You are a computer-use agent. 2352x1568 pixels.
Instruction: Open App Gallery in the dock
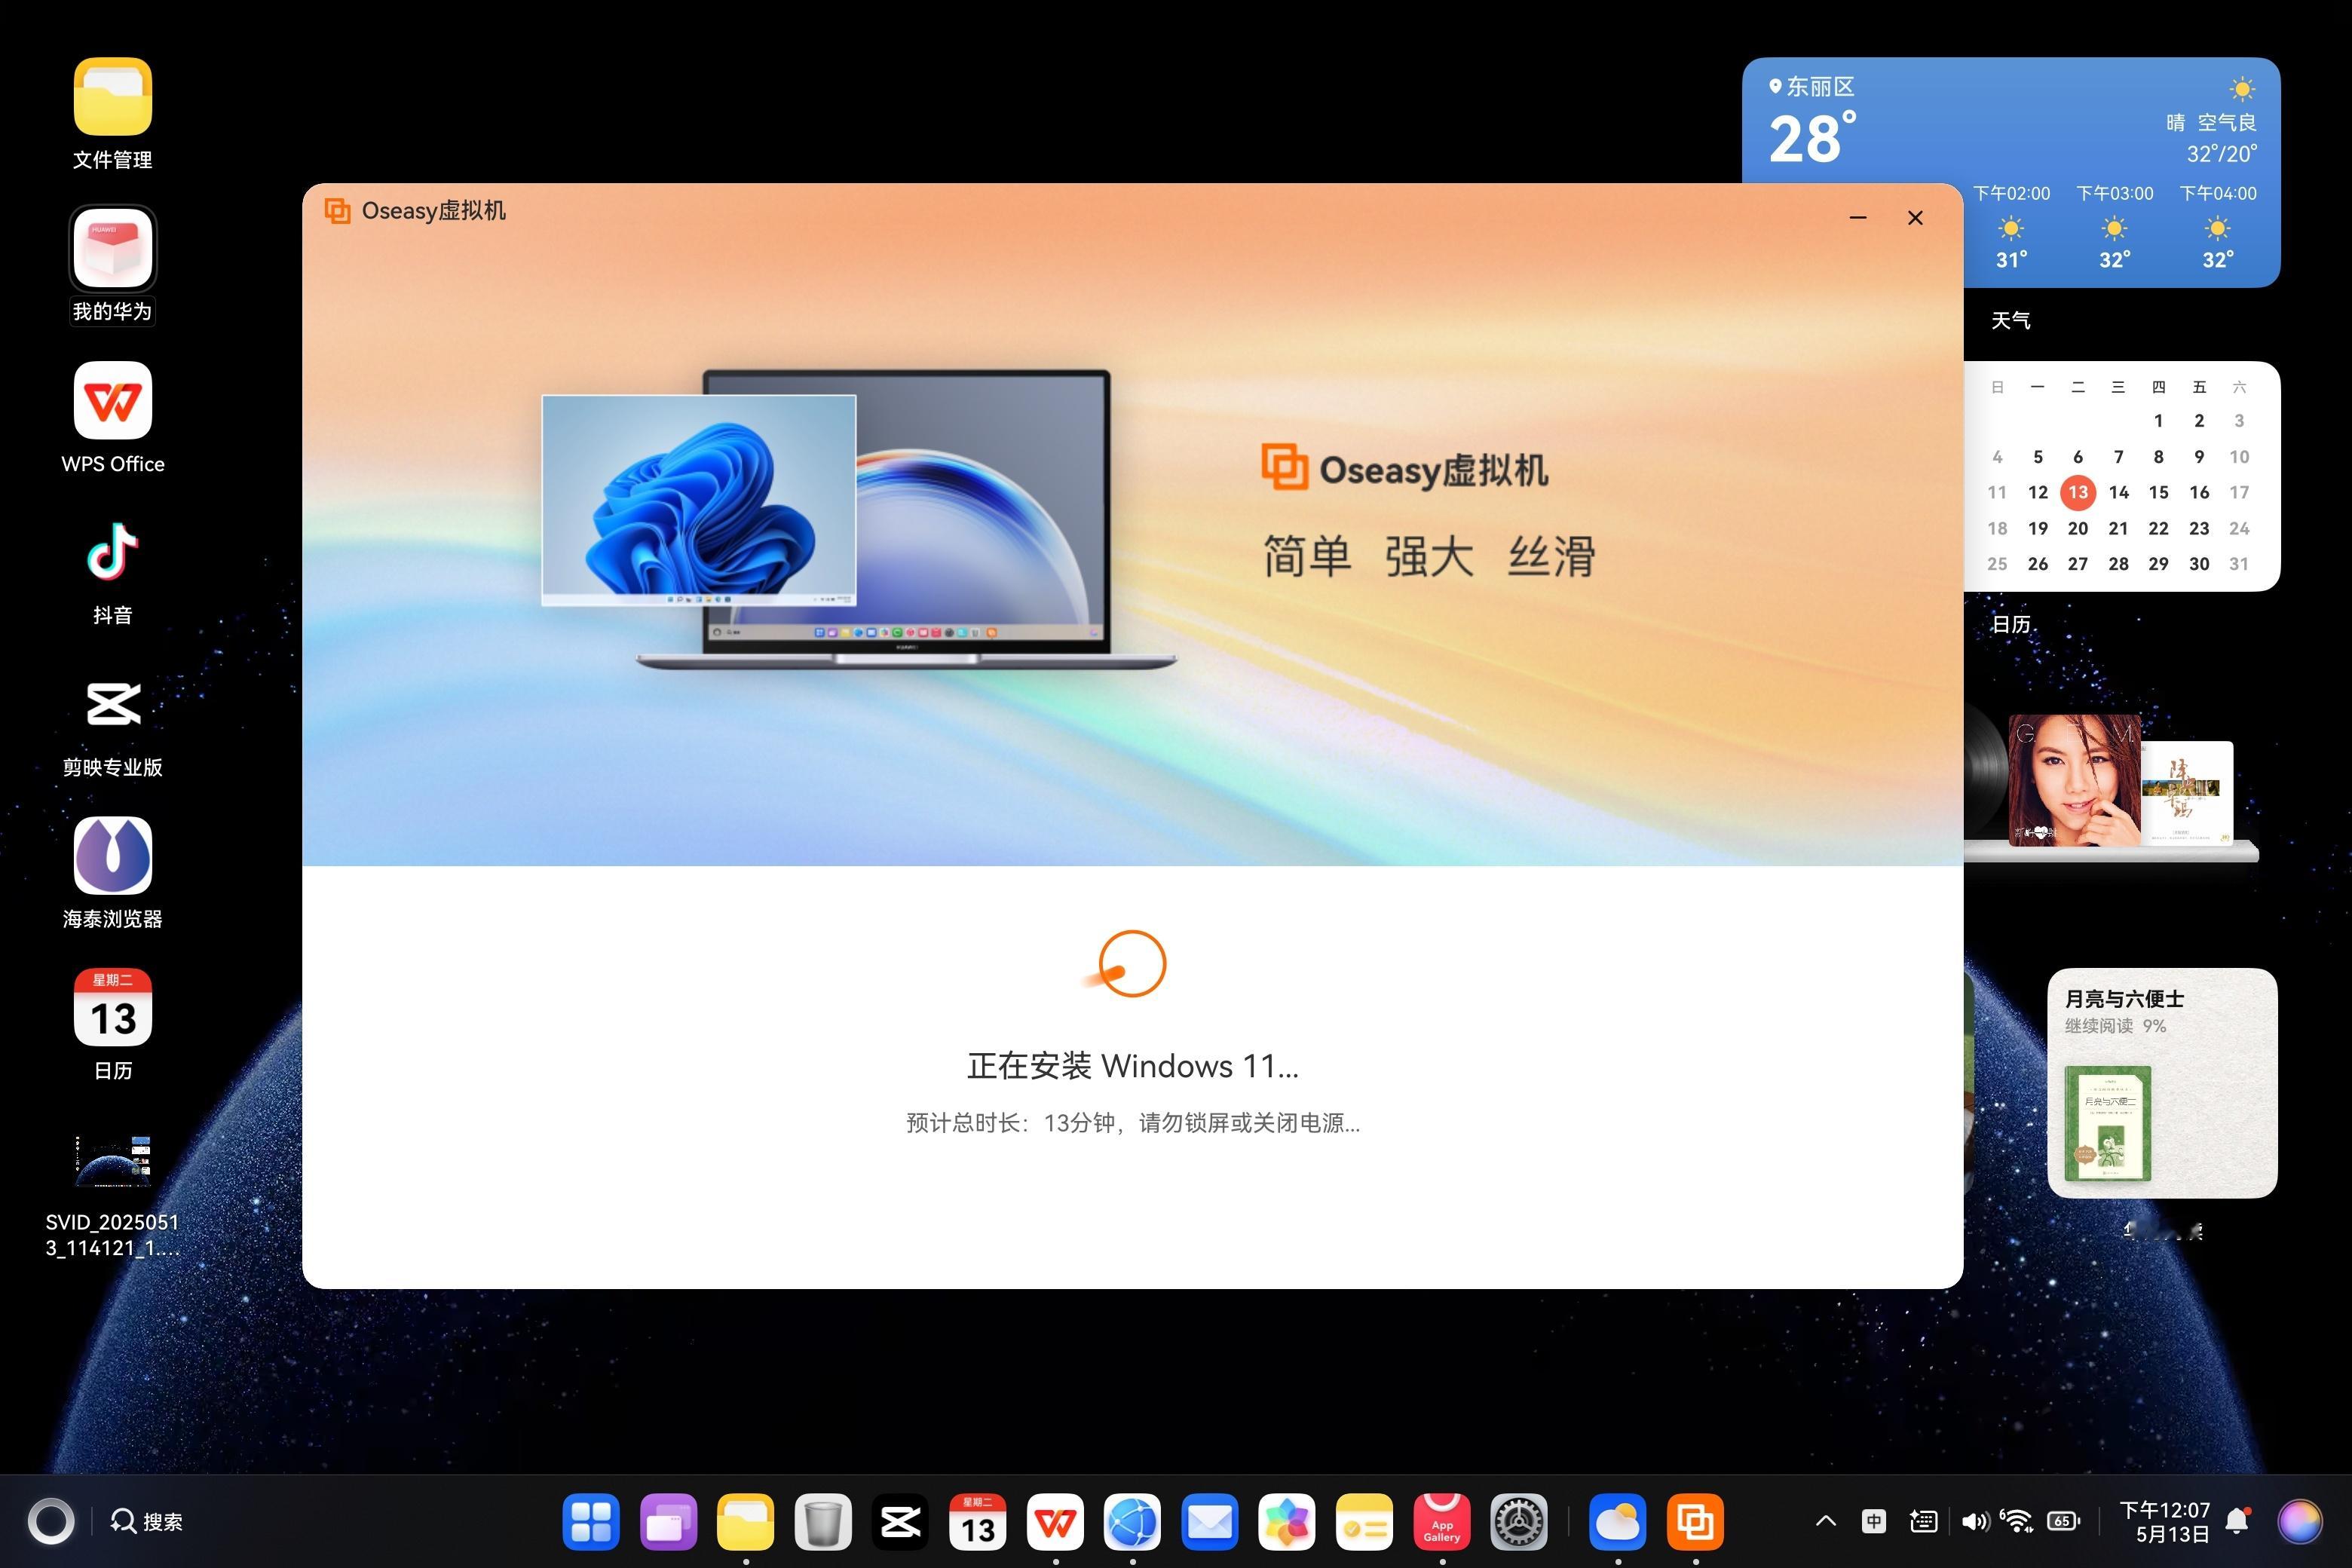1441,1522
